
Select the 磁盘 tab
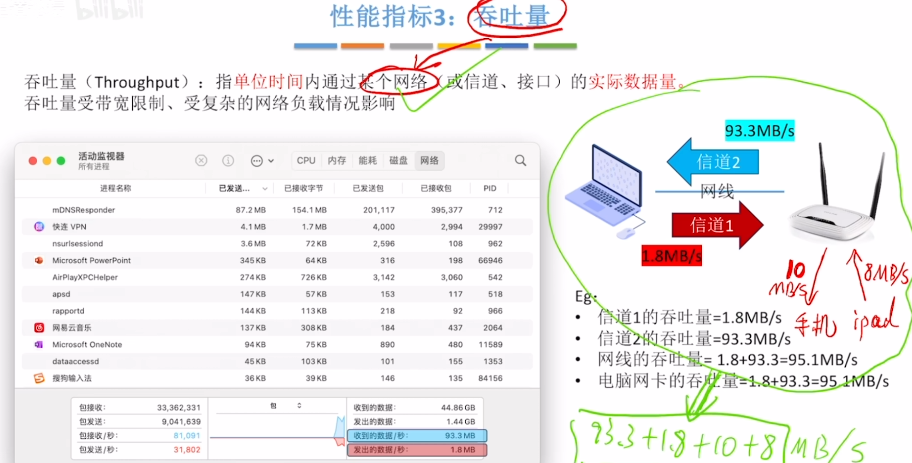(398, 160)
